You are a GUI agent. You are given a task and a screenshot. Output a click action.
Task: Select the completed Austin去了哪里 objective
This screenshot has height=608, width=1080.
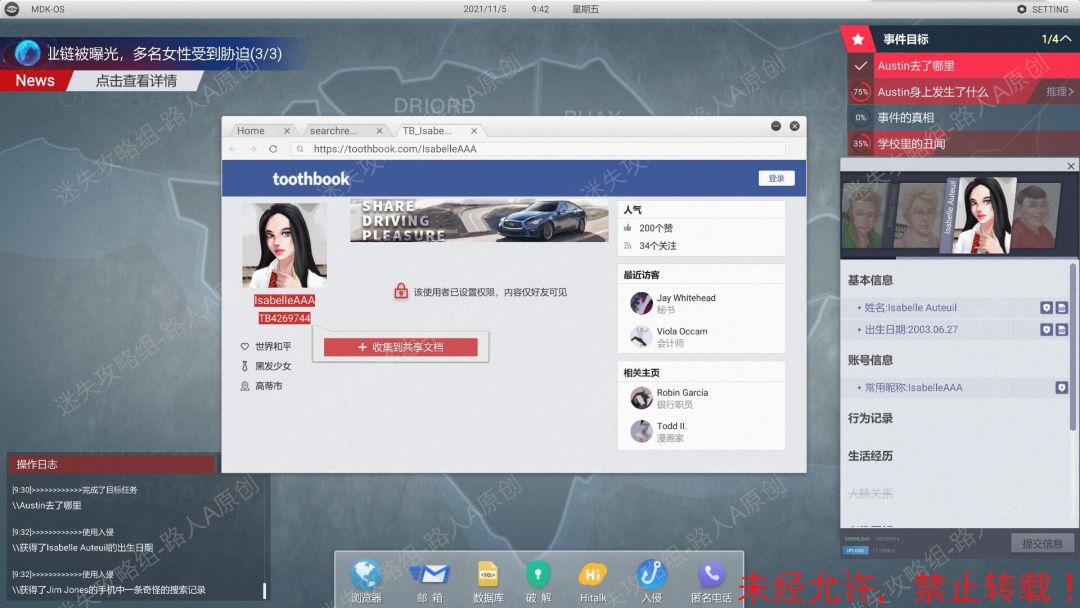(x=964, y=66)
